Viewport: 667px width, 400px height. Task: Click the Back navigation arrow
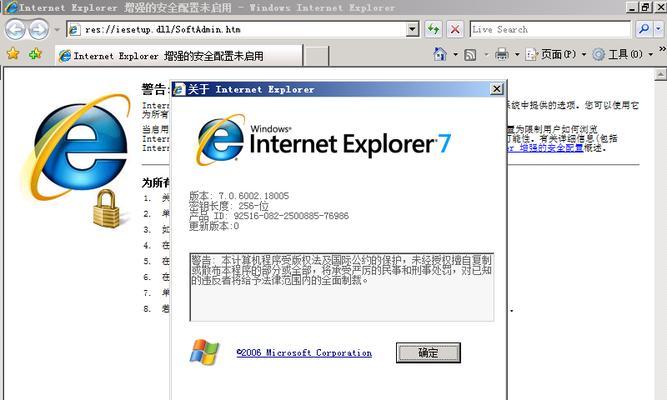15,30
